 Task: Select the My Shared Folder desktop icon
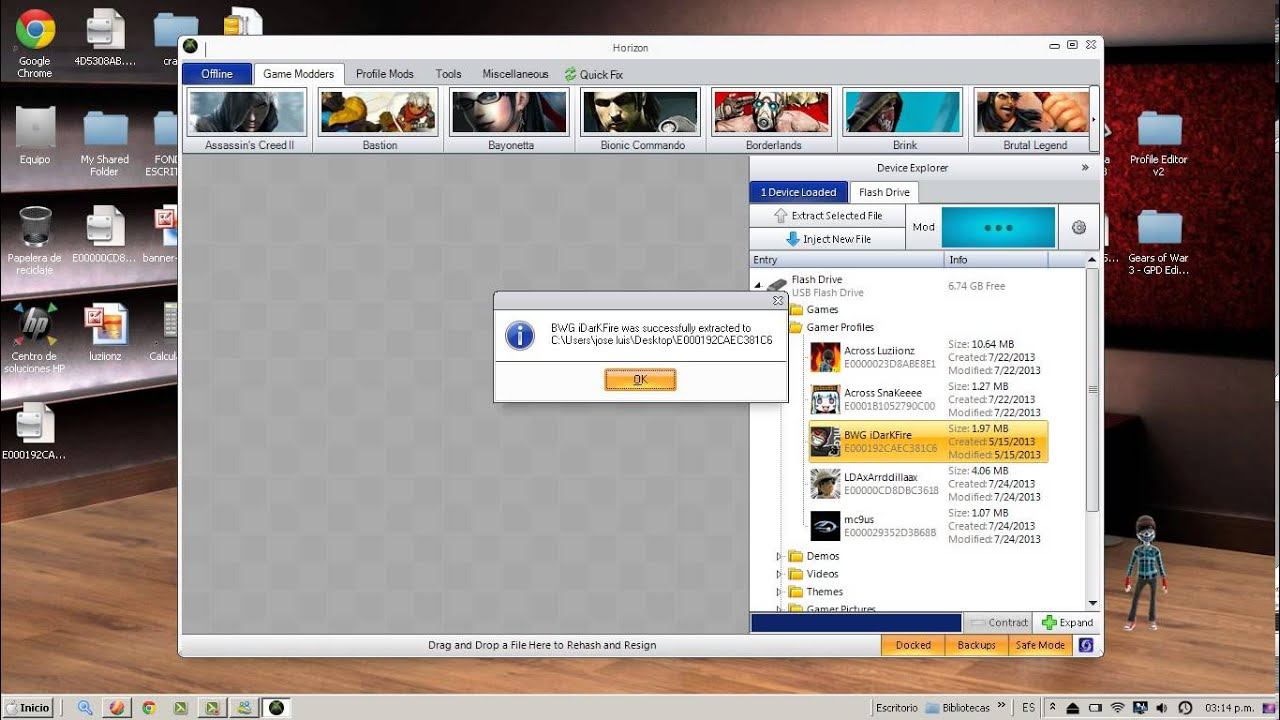click(x=105, y=141)
